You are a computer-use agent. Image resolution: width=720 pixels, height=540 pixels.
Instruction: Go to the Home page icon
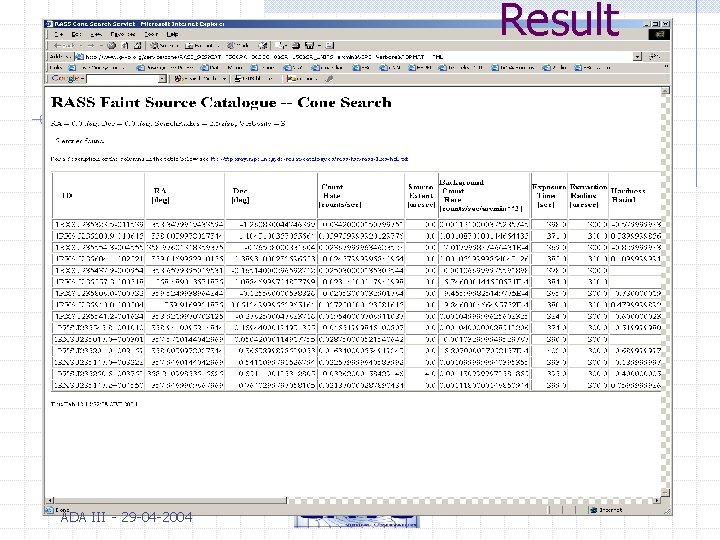click(x=137, y=45)
